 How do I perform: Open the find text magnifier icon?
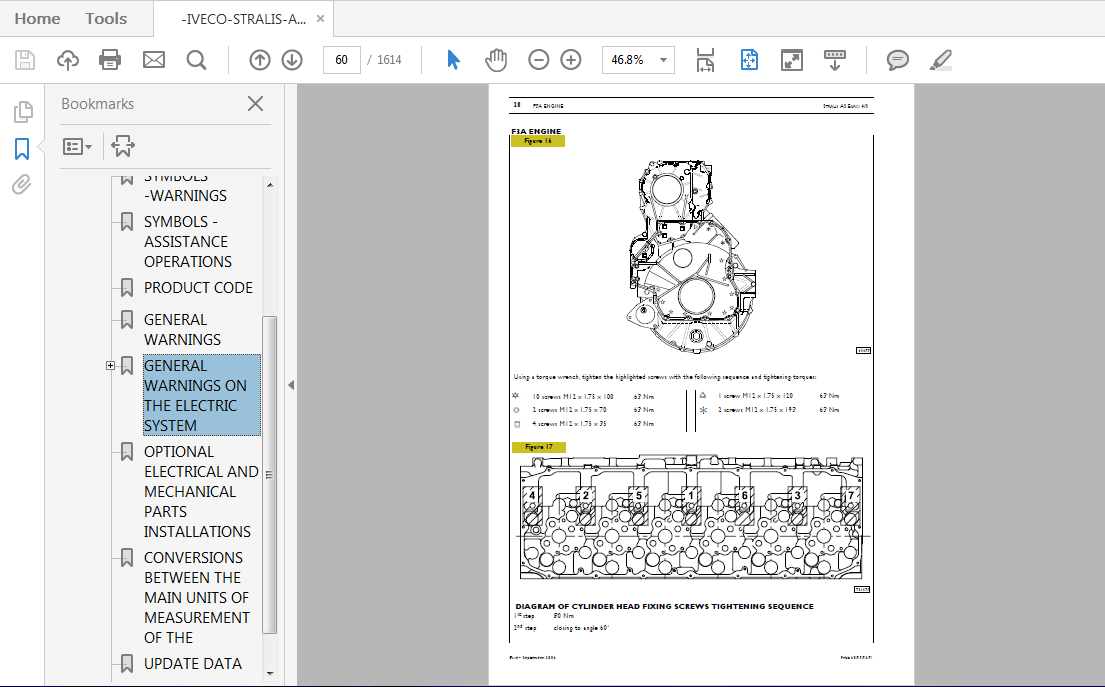click(197, 60)
